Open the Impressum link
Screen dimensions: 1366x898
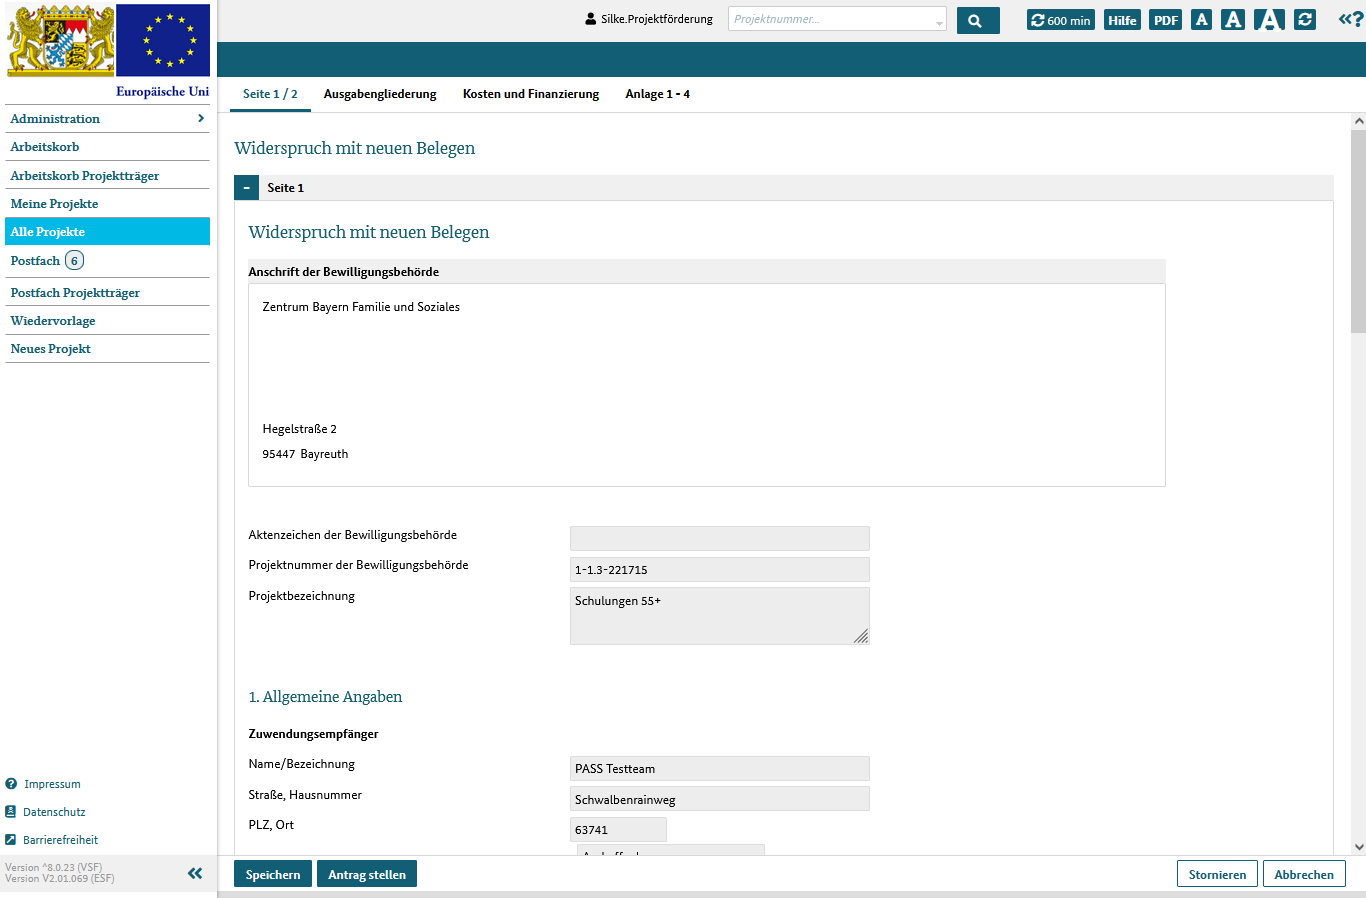[x=52, y=784]
